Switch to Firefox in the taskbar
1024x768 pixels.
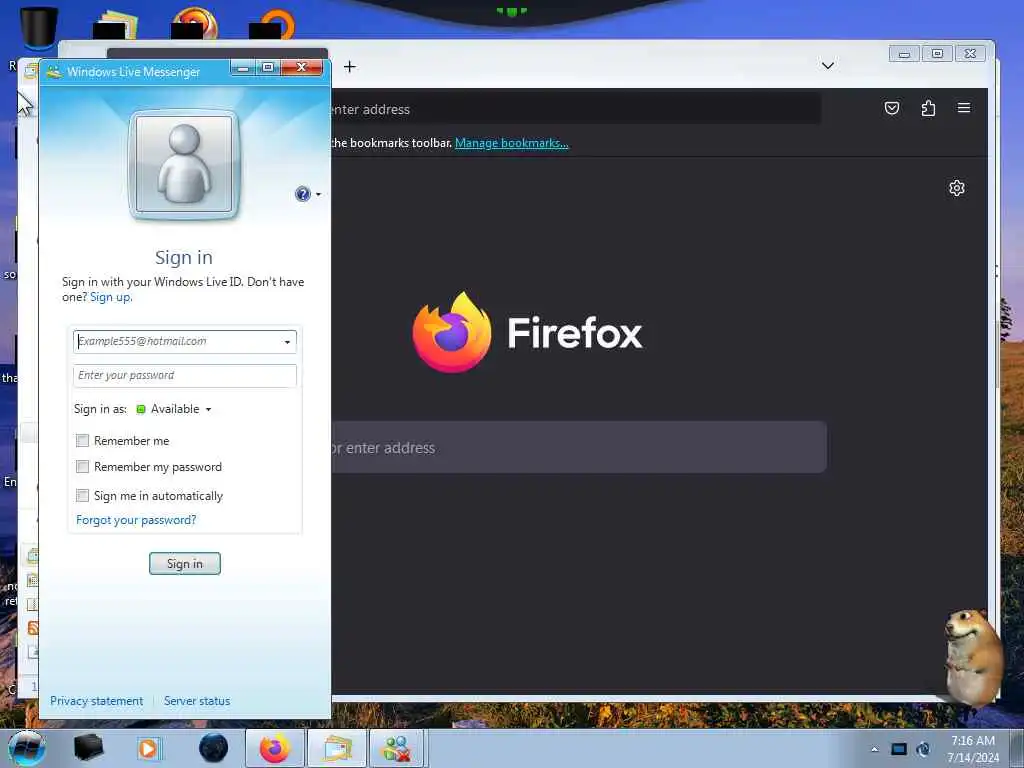[x=275, y=748]
